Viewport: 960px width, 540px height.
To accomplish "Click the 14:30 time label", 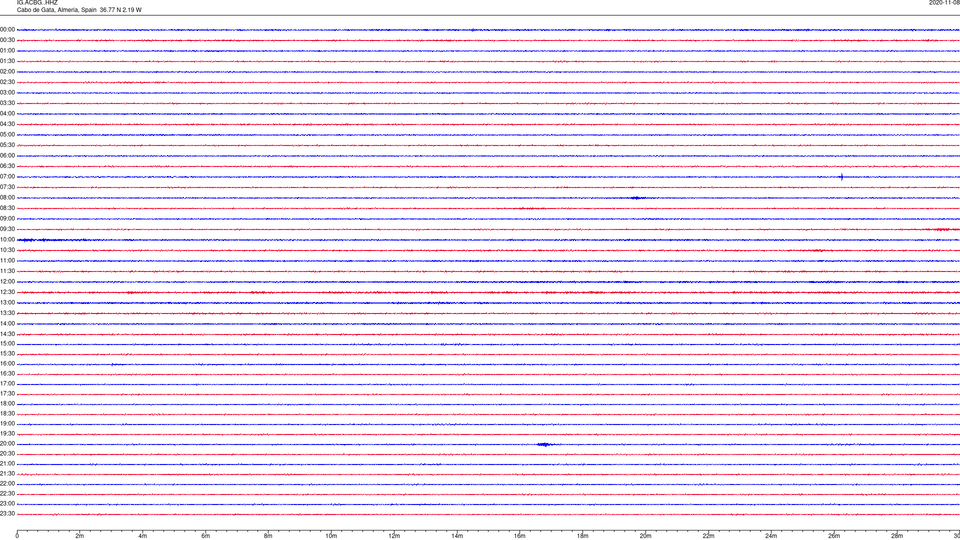I will coord(7,334).
